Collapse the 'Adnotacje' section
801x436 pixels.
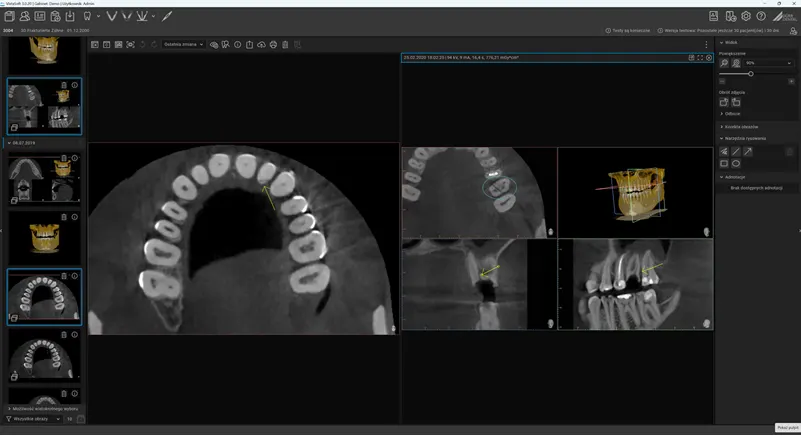[732, 177]
